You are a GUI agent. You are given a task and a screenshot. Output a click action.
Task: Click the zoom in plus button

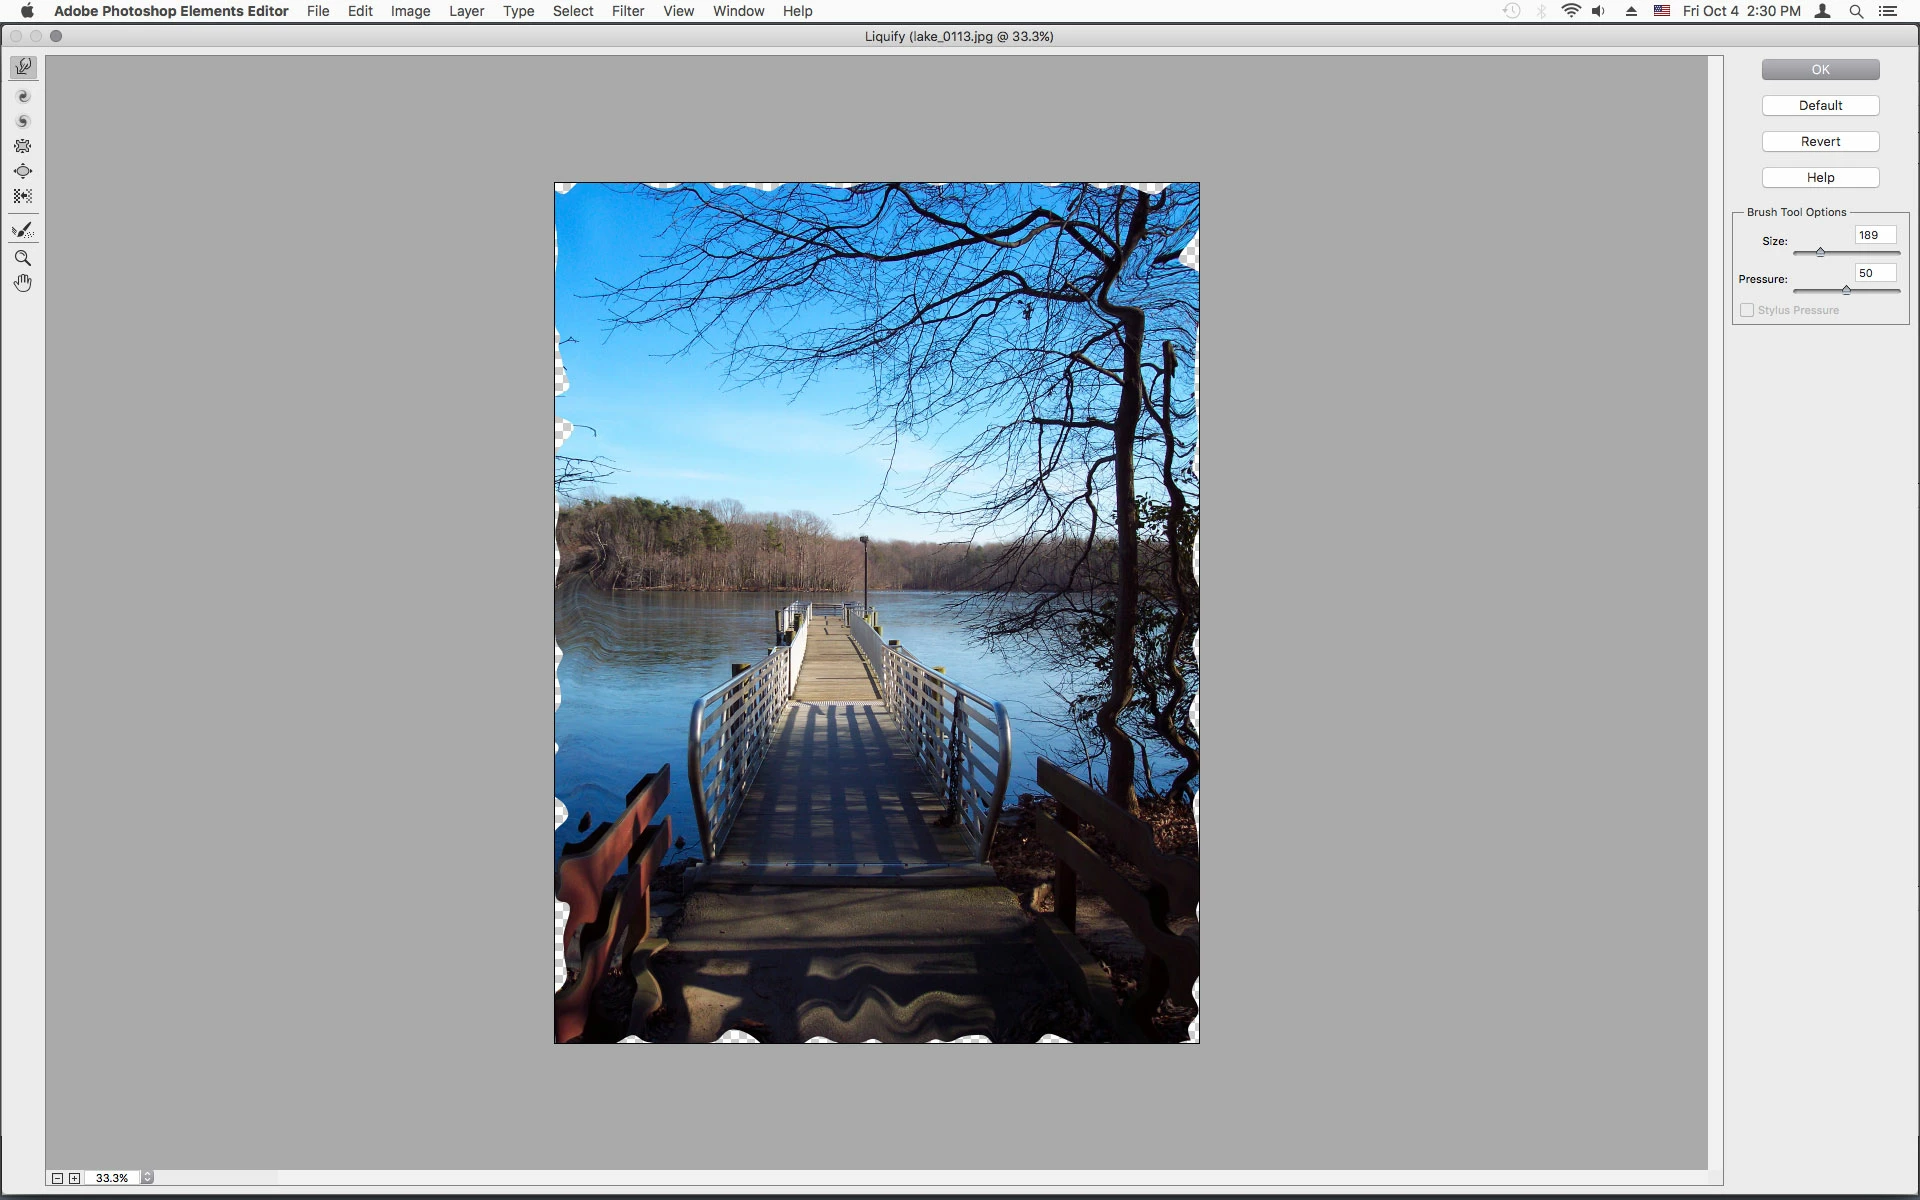tap(74, 1178)
